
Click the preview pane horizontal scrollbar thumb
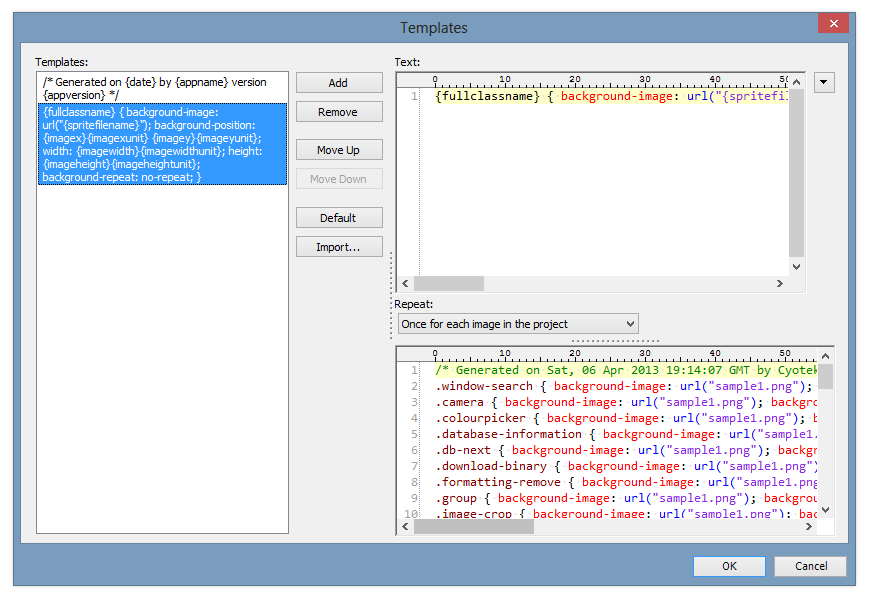tap(474, 527)
